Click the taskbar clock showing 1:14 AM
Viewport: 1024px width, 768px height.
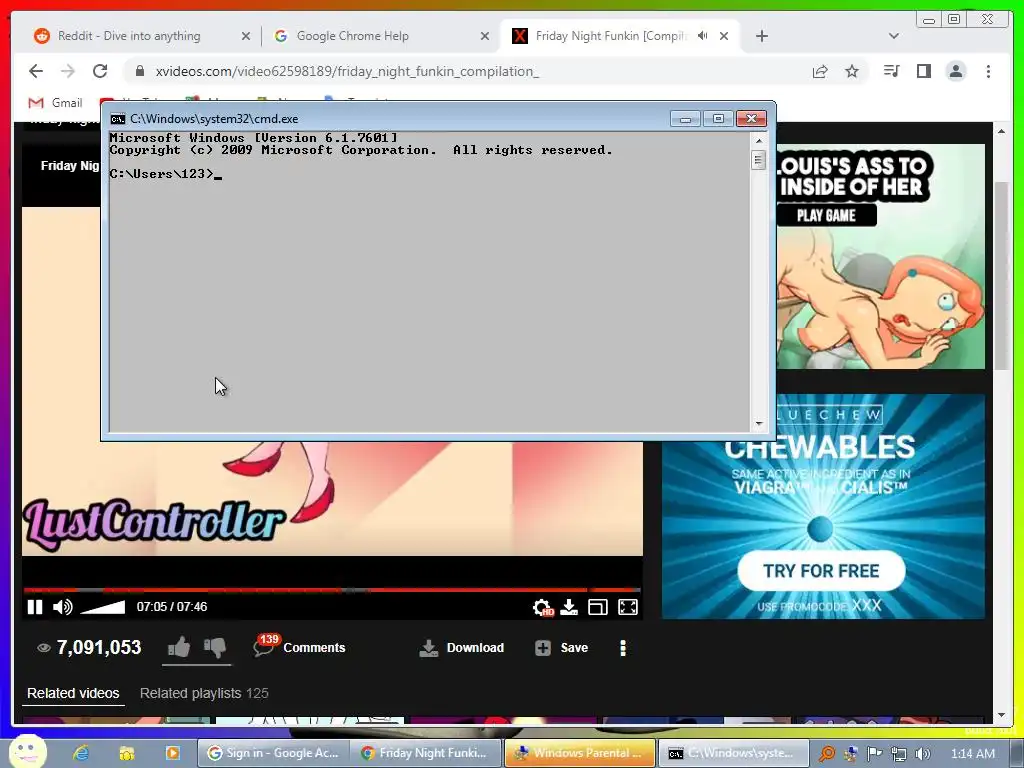click(972, 754)
